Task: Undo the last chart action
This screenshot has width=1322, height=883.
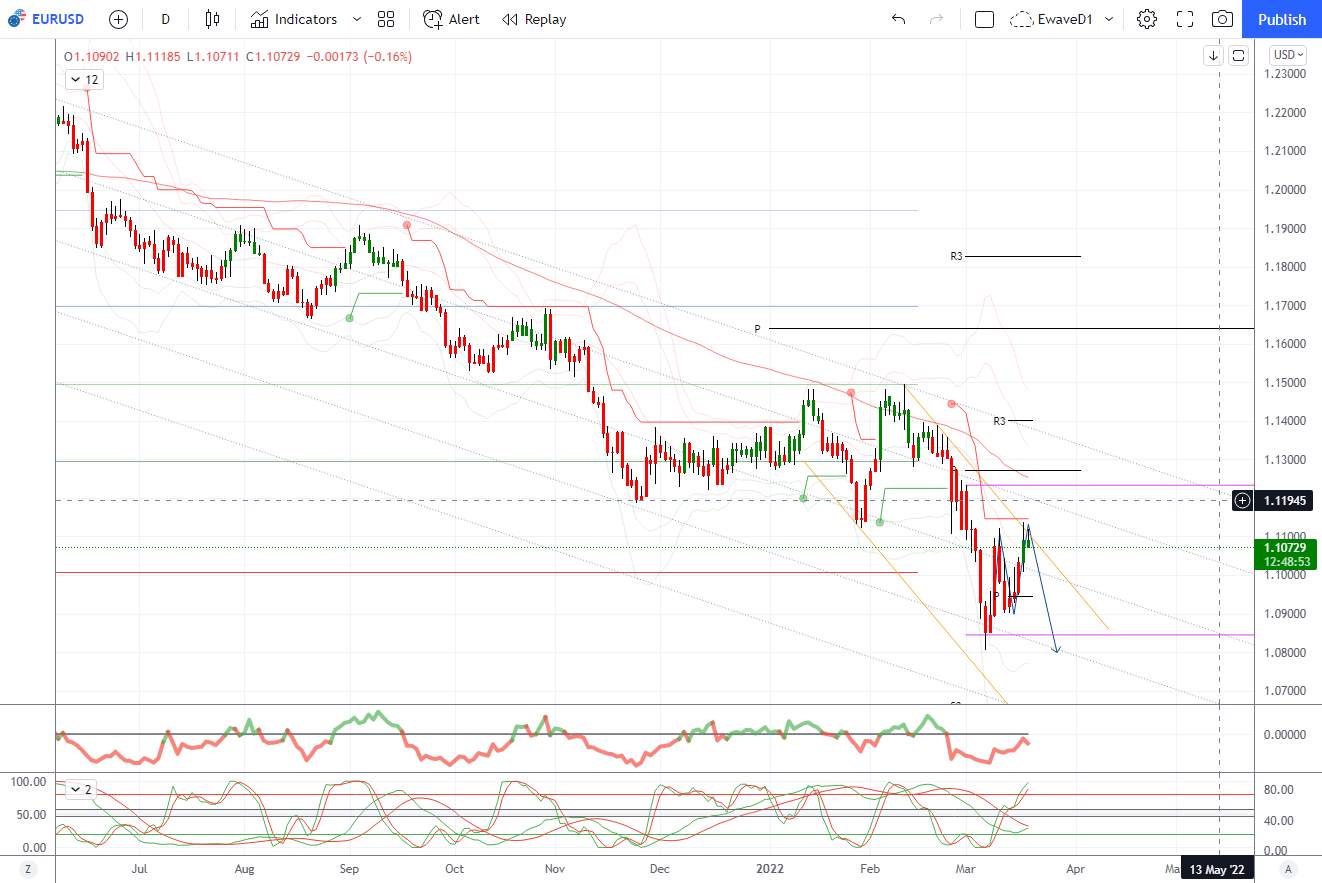Action: pyautogui.click(x=898, y=19)
